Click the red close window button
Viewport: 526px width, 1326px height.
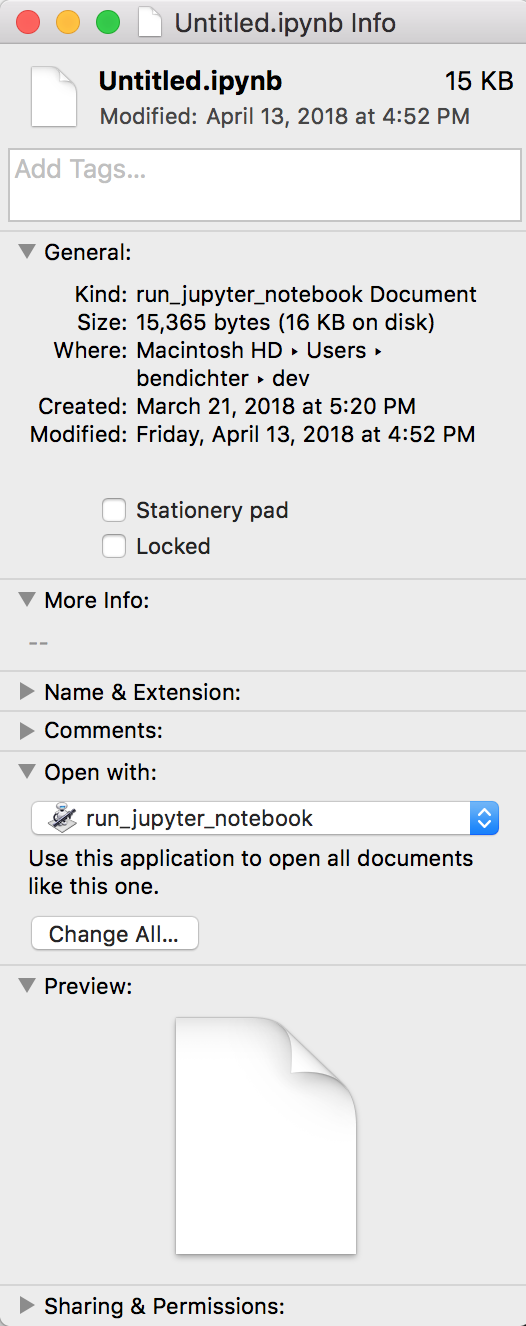pos(27,22)
